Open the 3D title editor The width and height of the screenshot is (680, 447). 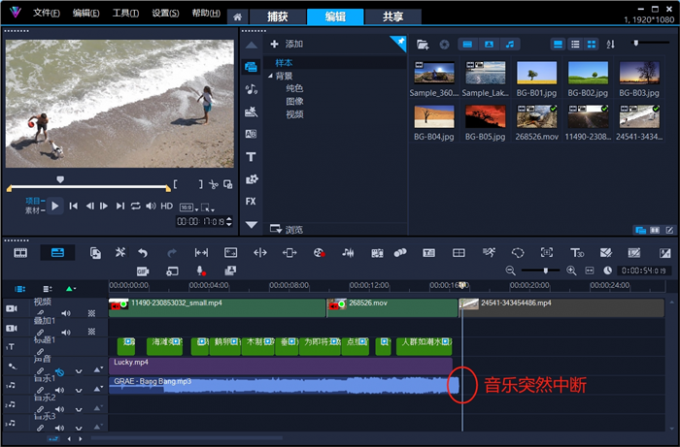[x=577, y=253]
